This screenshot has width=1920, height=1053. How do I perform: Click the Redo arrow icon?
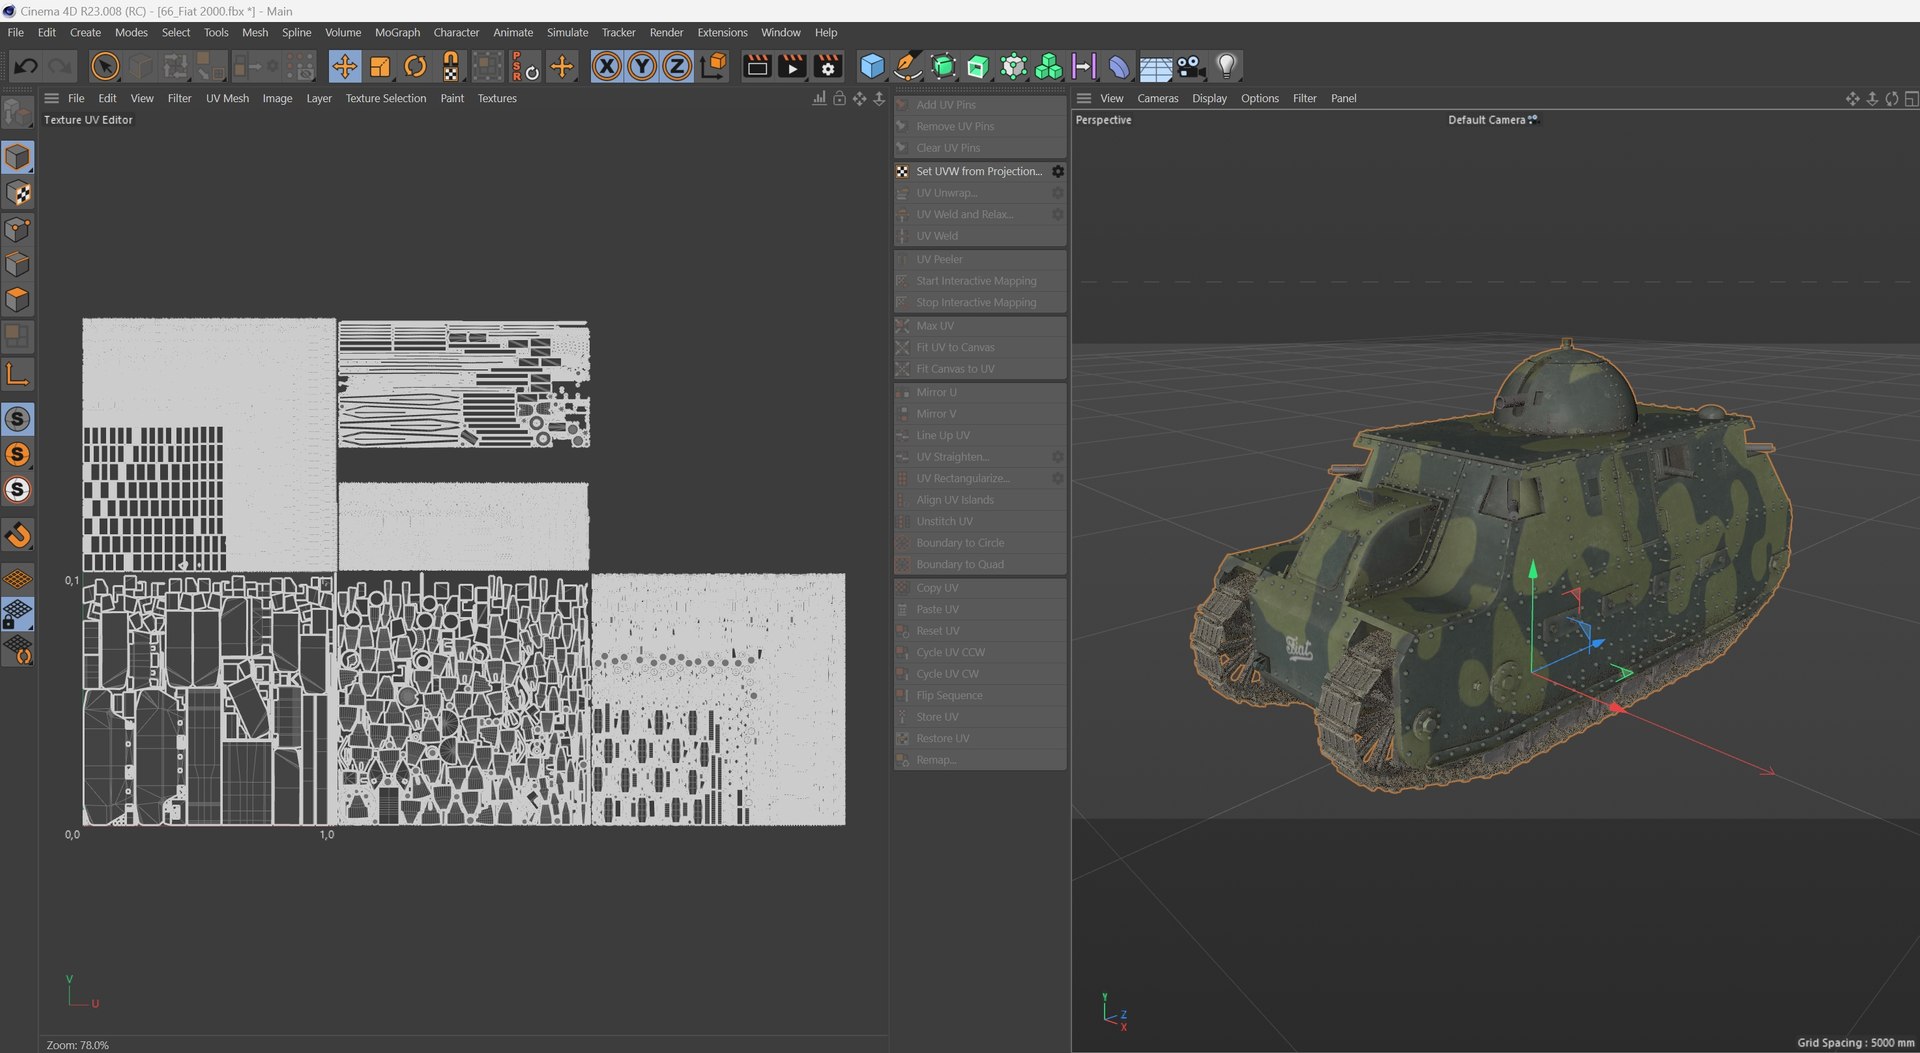tap(60, 67)
